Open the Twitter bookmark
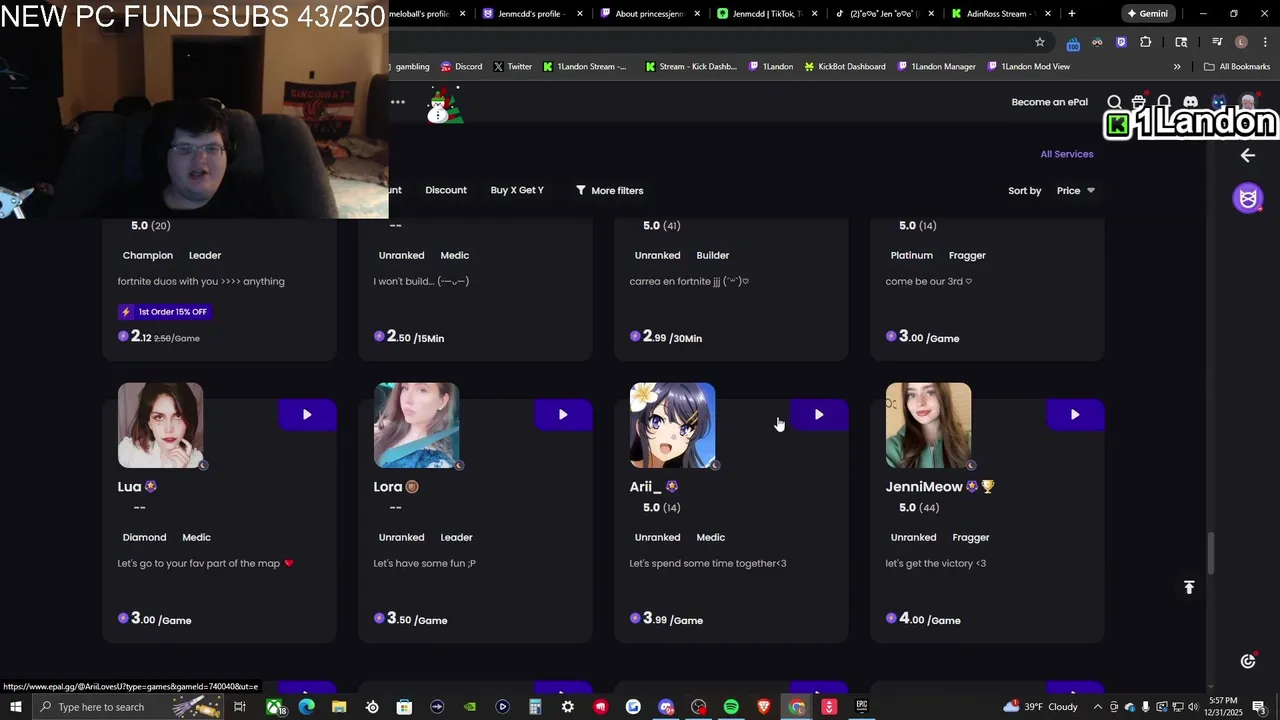The height and width of the screenshot is (720, 1280). pos(513,67)
